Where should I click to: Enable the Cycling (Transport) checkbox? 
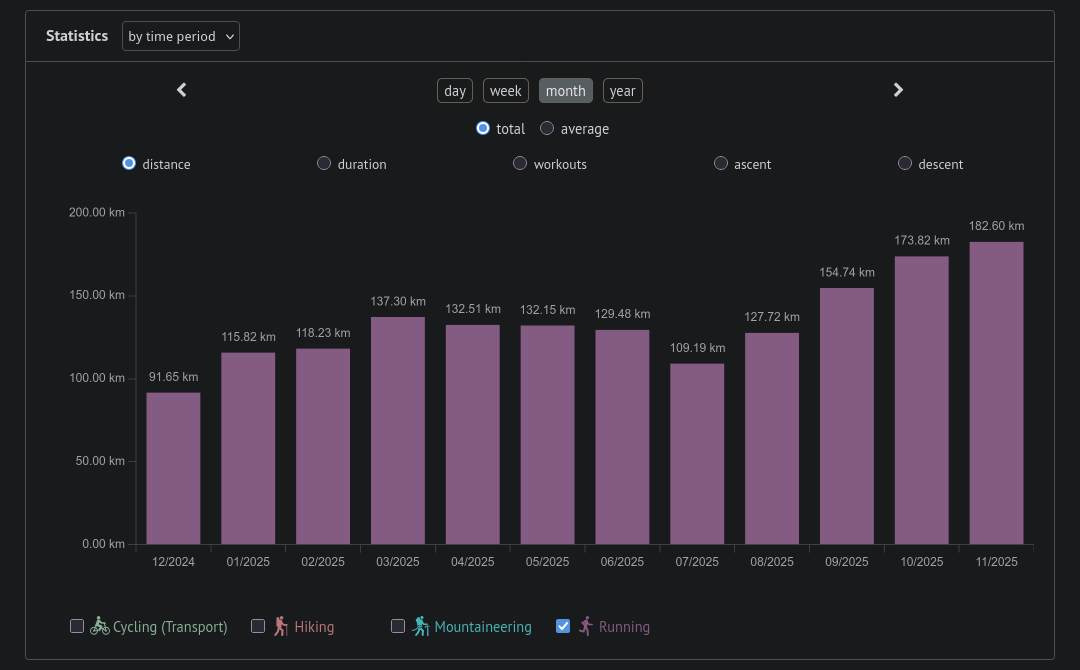(77, 626)
